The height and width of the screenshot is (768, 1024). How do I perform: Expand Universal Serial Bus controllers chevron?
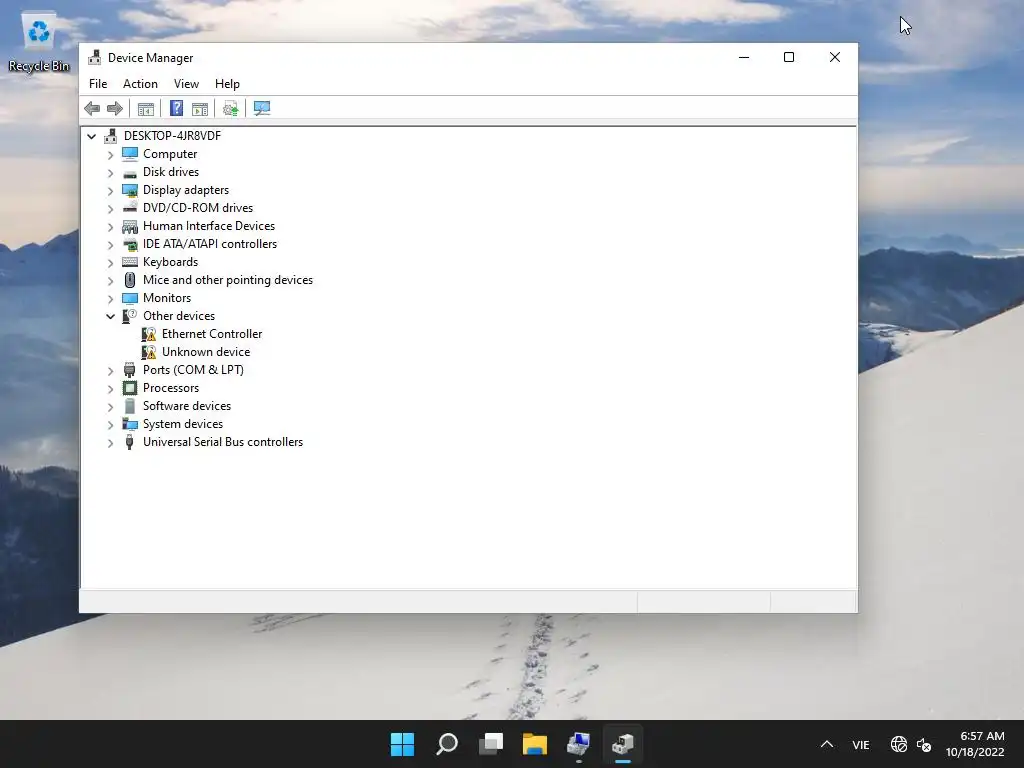[x=110, y=443]
